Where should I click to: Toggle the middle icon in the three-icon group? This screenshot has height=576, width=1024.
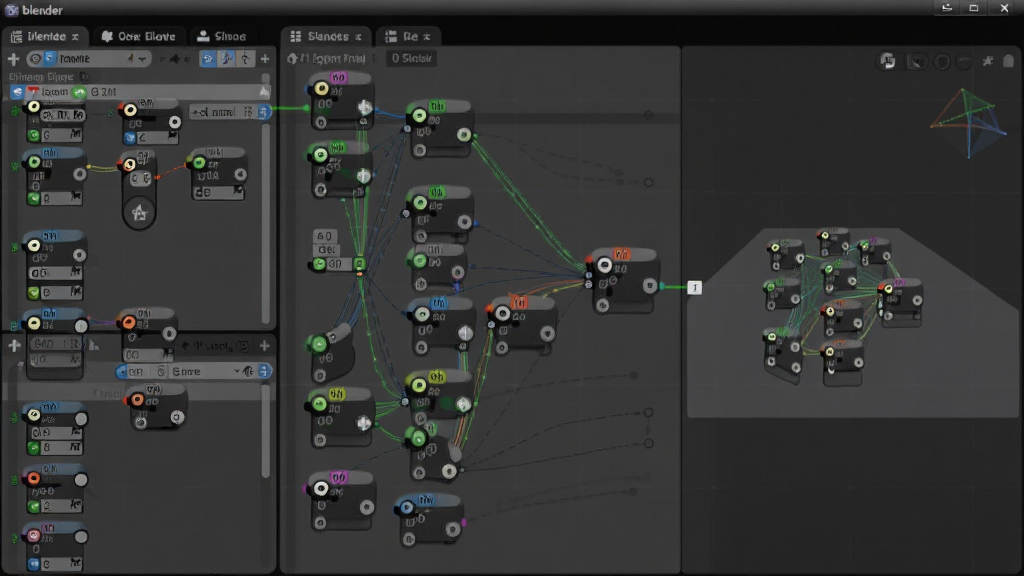point(226,59)
